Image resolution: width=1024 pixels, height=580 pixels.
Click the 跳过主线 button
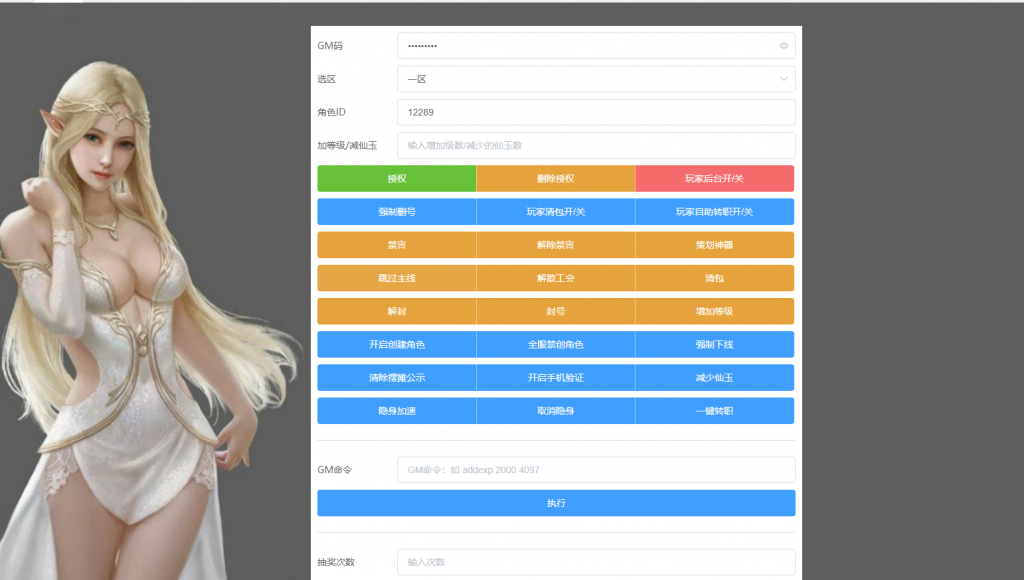[x=396, y=277]
